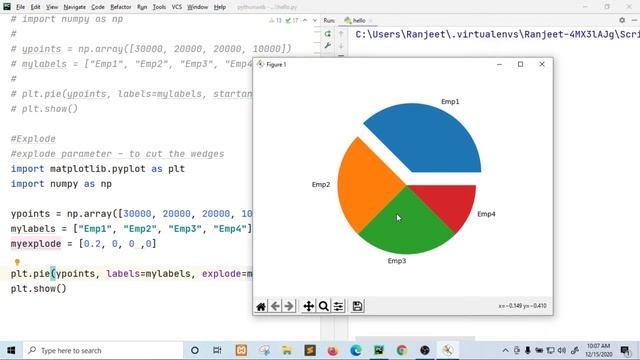Click the warnings count indicator in the editor

coord(275,20)
